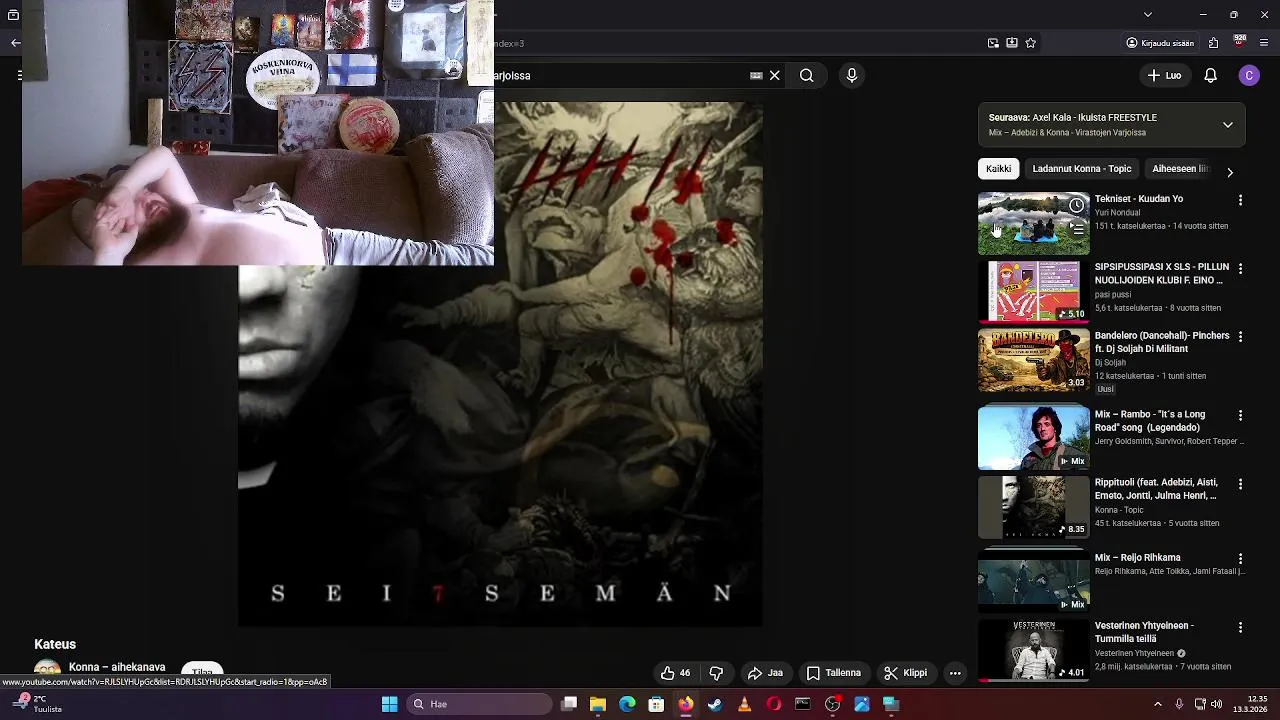The height and width of the screenshot is (720, 1280).
Task: Open the terminal from the taskbar
Action: click(802, 704)
